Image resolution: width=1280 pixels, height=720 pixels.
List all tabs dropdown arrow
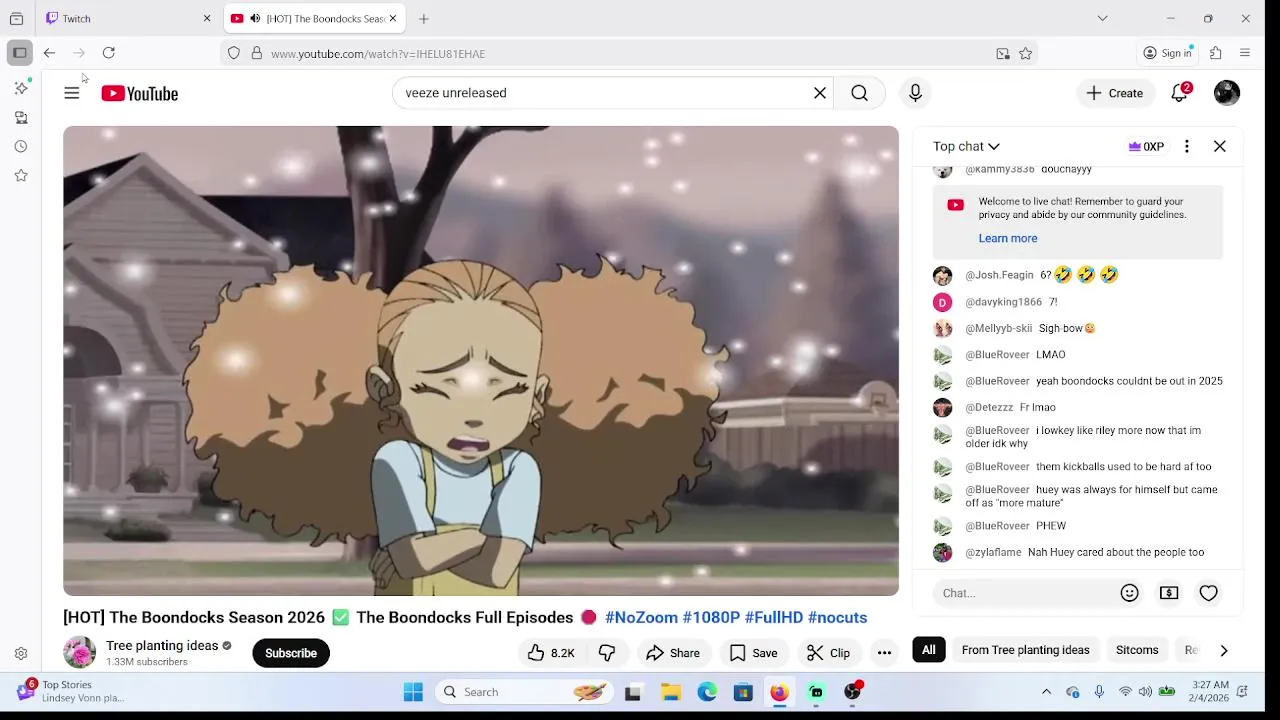click(1102, 18)
